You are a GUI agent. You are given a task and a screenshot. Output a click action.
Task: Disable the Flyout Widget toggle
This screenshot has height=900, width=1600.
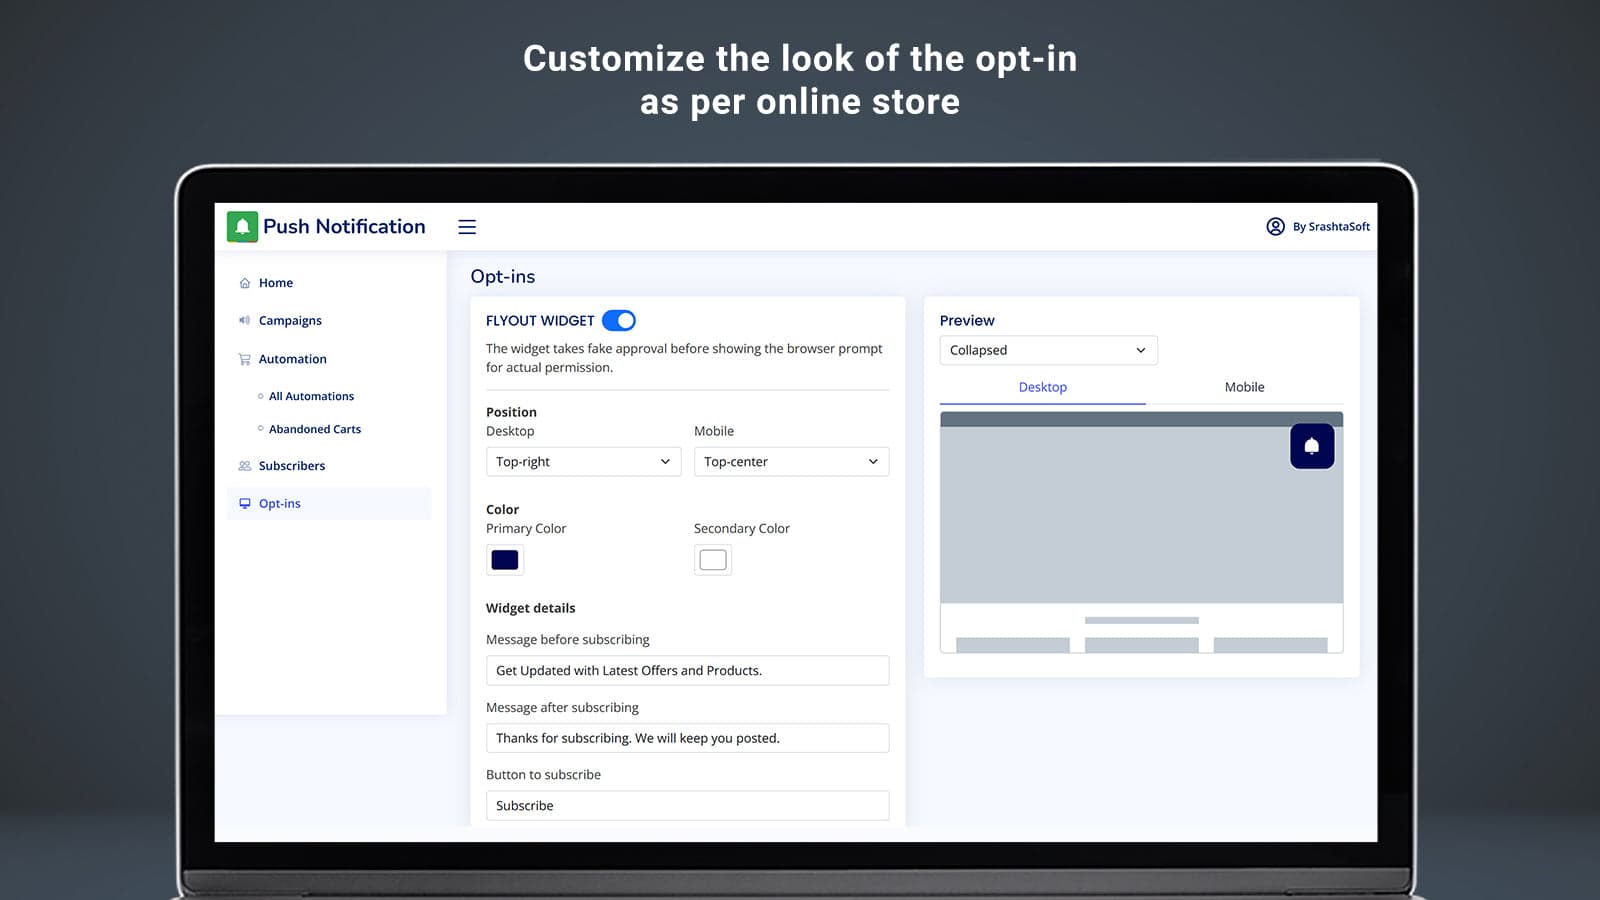pos(619,321)
